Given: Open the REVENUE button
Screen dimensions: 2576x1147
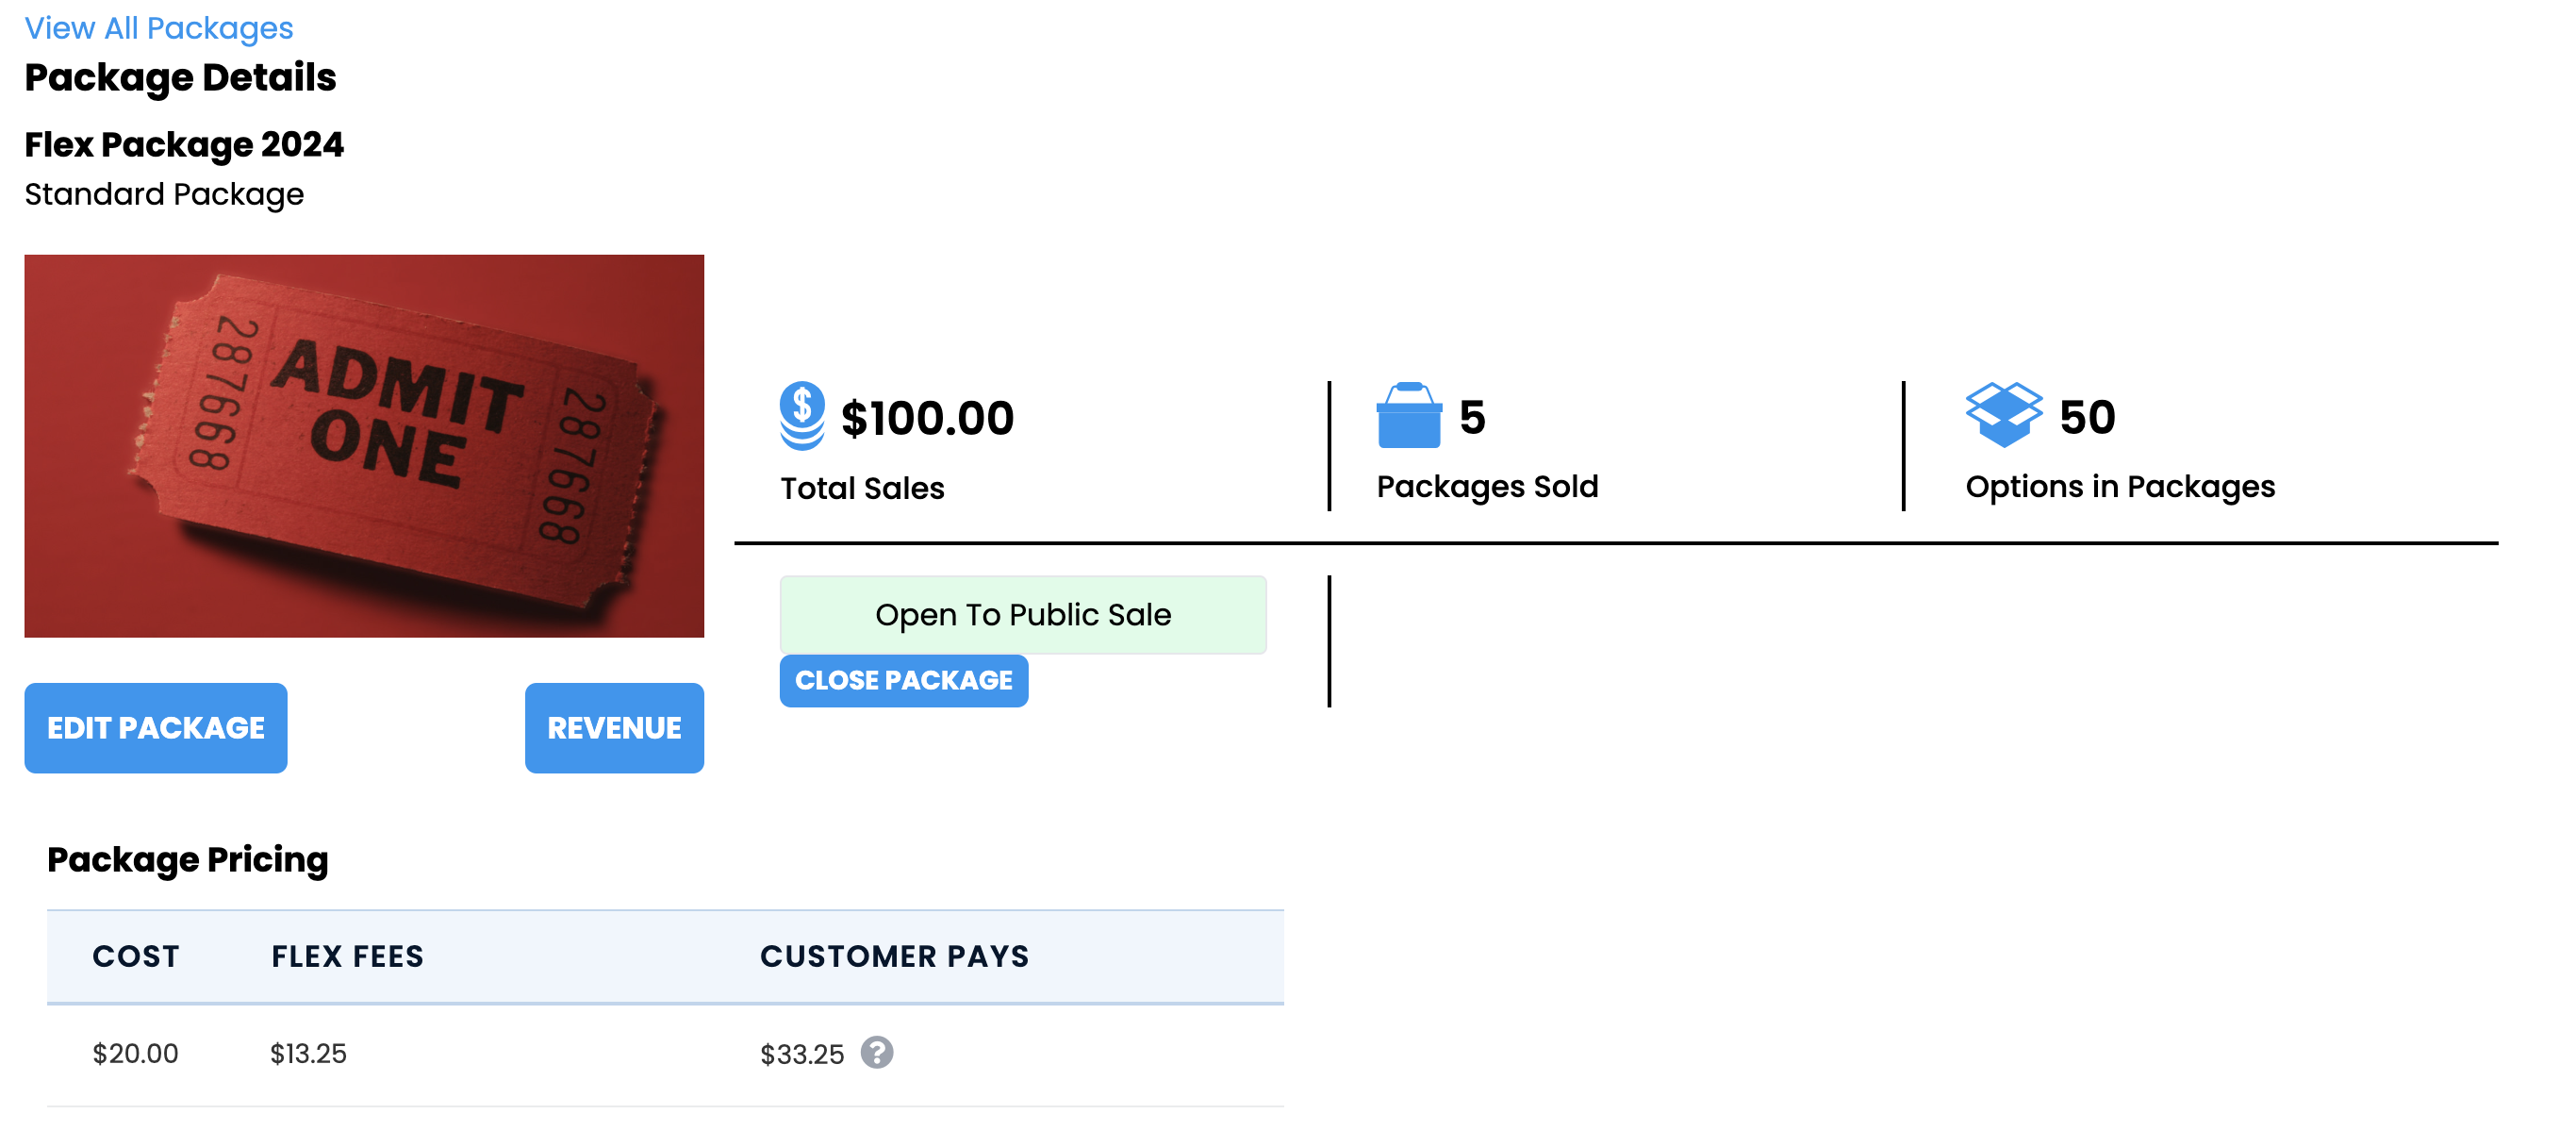Looking at the screenshot, I should 614,728.
